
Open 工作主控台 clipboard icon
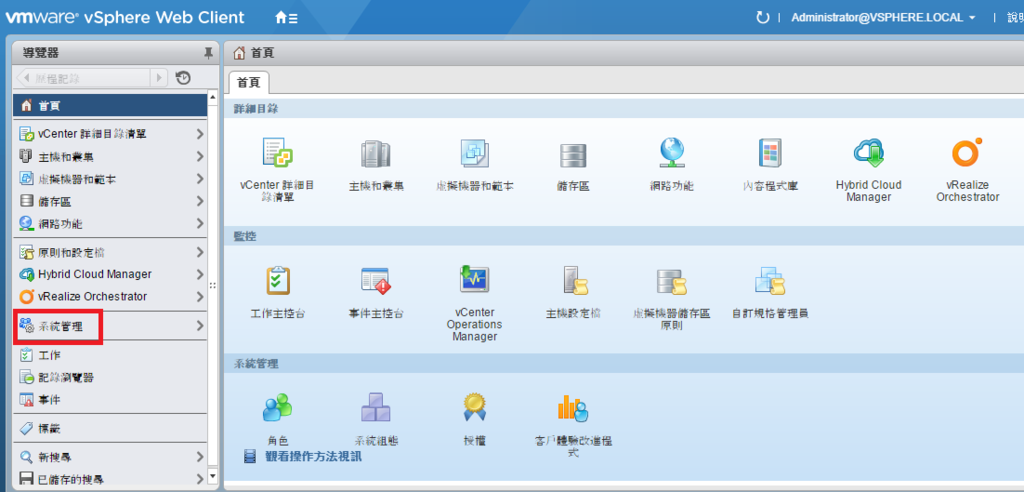pos(278,281)
